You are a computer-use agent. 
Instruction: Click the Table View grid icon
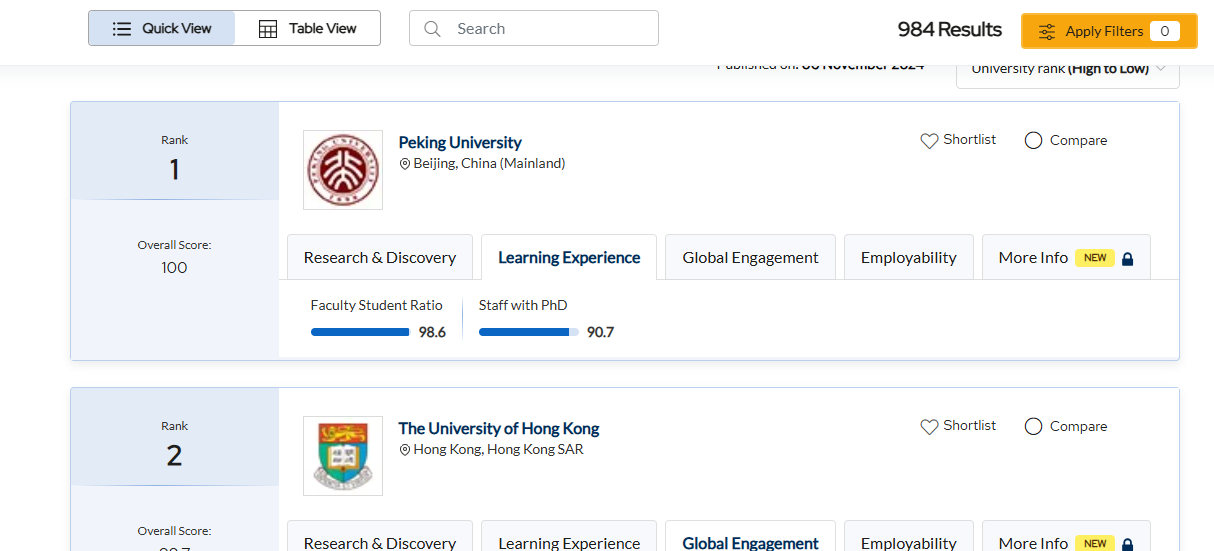tap(268, 29)
